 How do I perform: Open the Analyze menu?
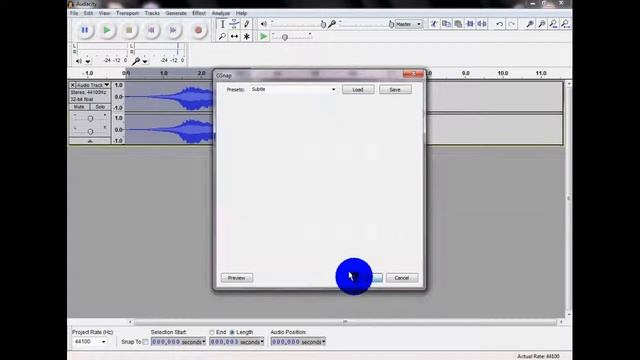click(221, 13)
